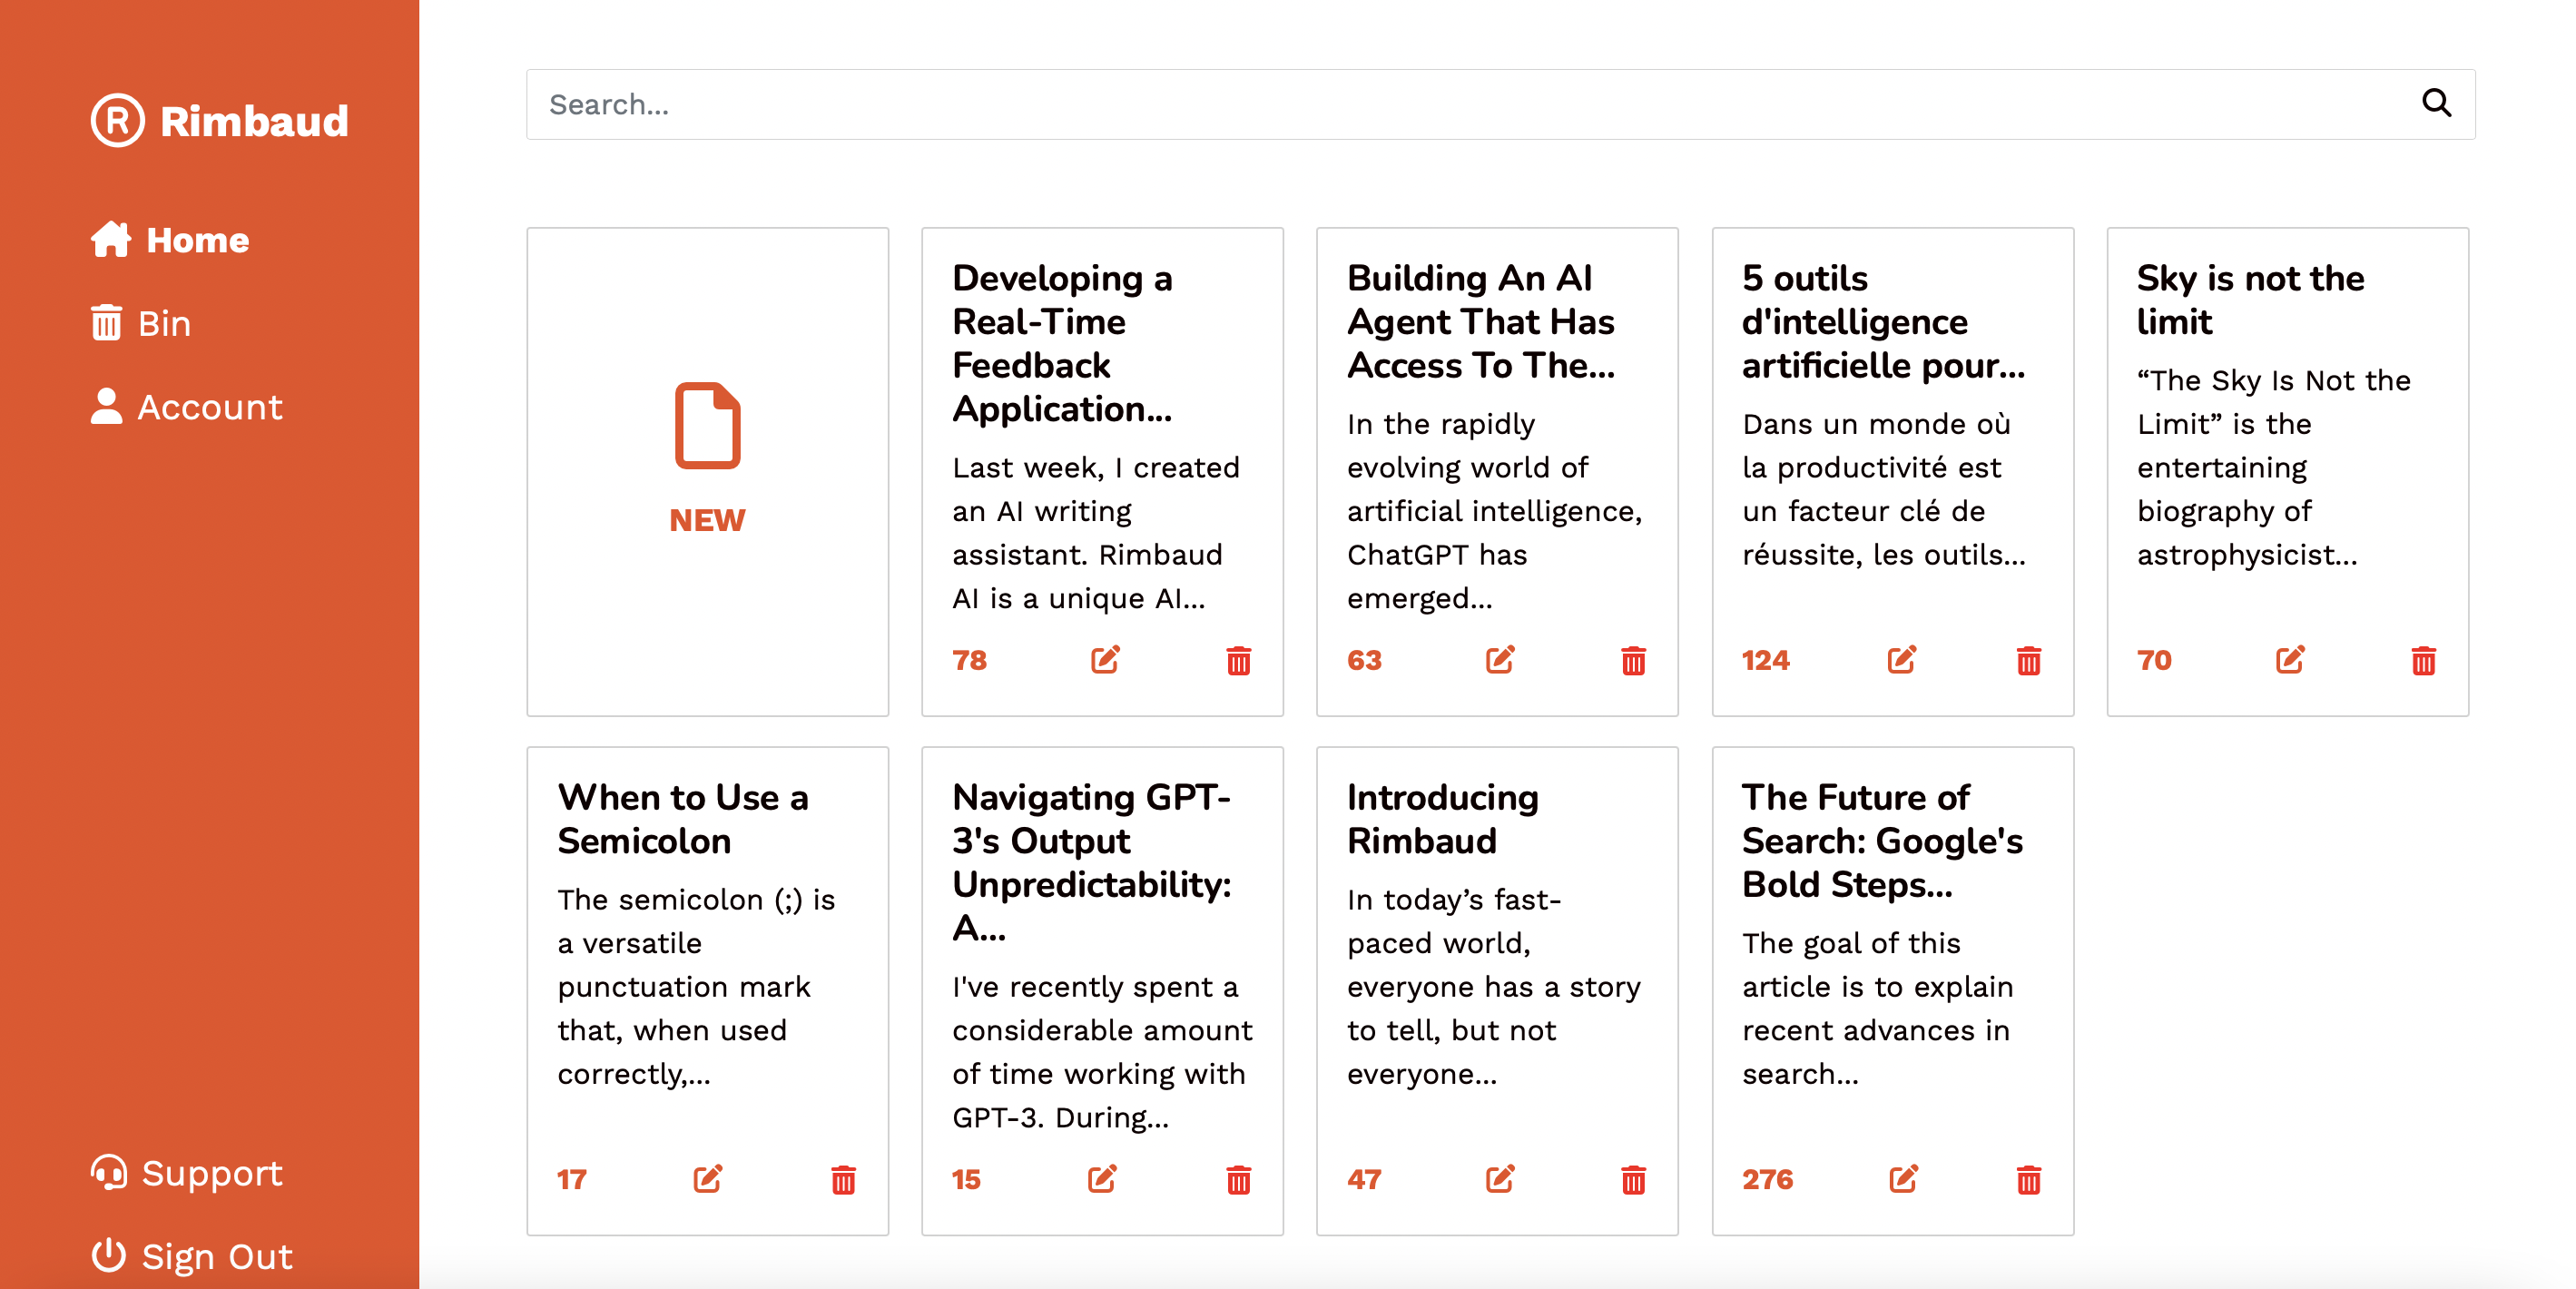Click word count 124
Viewport: 2576px width, 1289px height.
1765,660
